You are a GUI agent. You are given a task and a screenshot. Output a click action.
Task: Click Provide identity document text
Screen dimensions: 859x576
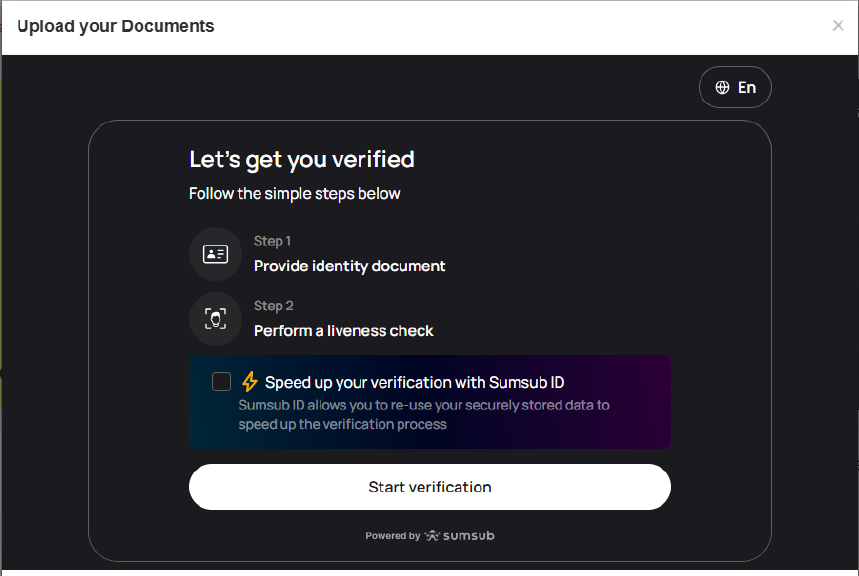(349, 266)
